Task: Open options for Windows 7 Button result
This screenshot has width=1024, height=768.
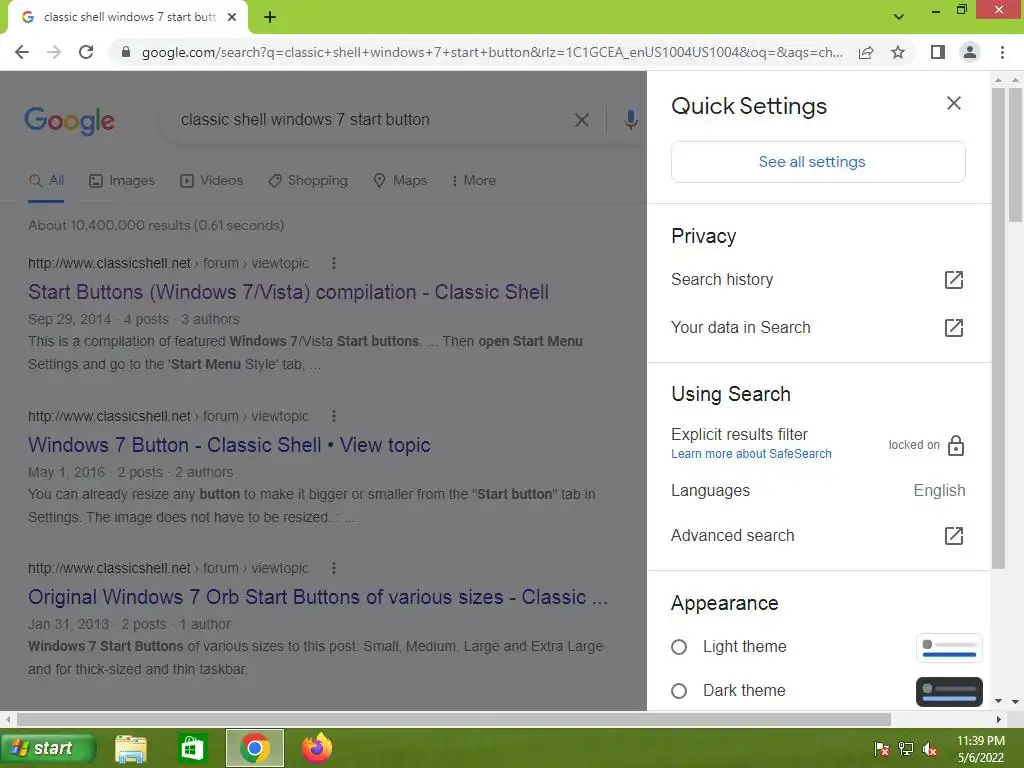Action: click(x=334, y=416)
